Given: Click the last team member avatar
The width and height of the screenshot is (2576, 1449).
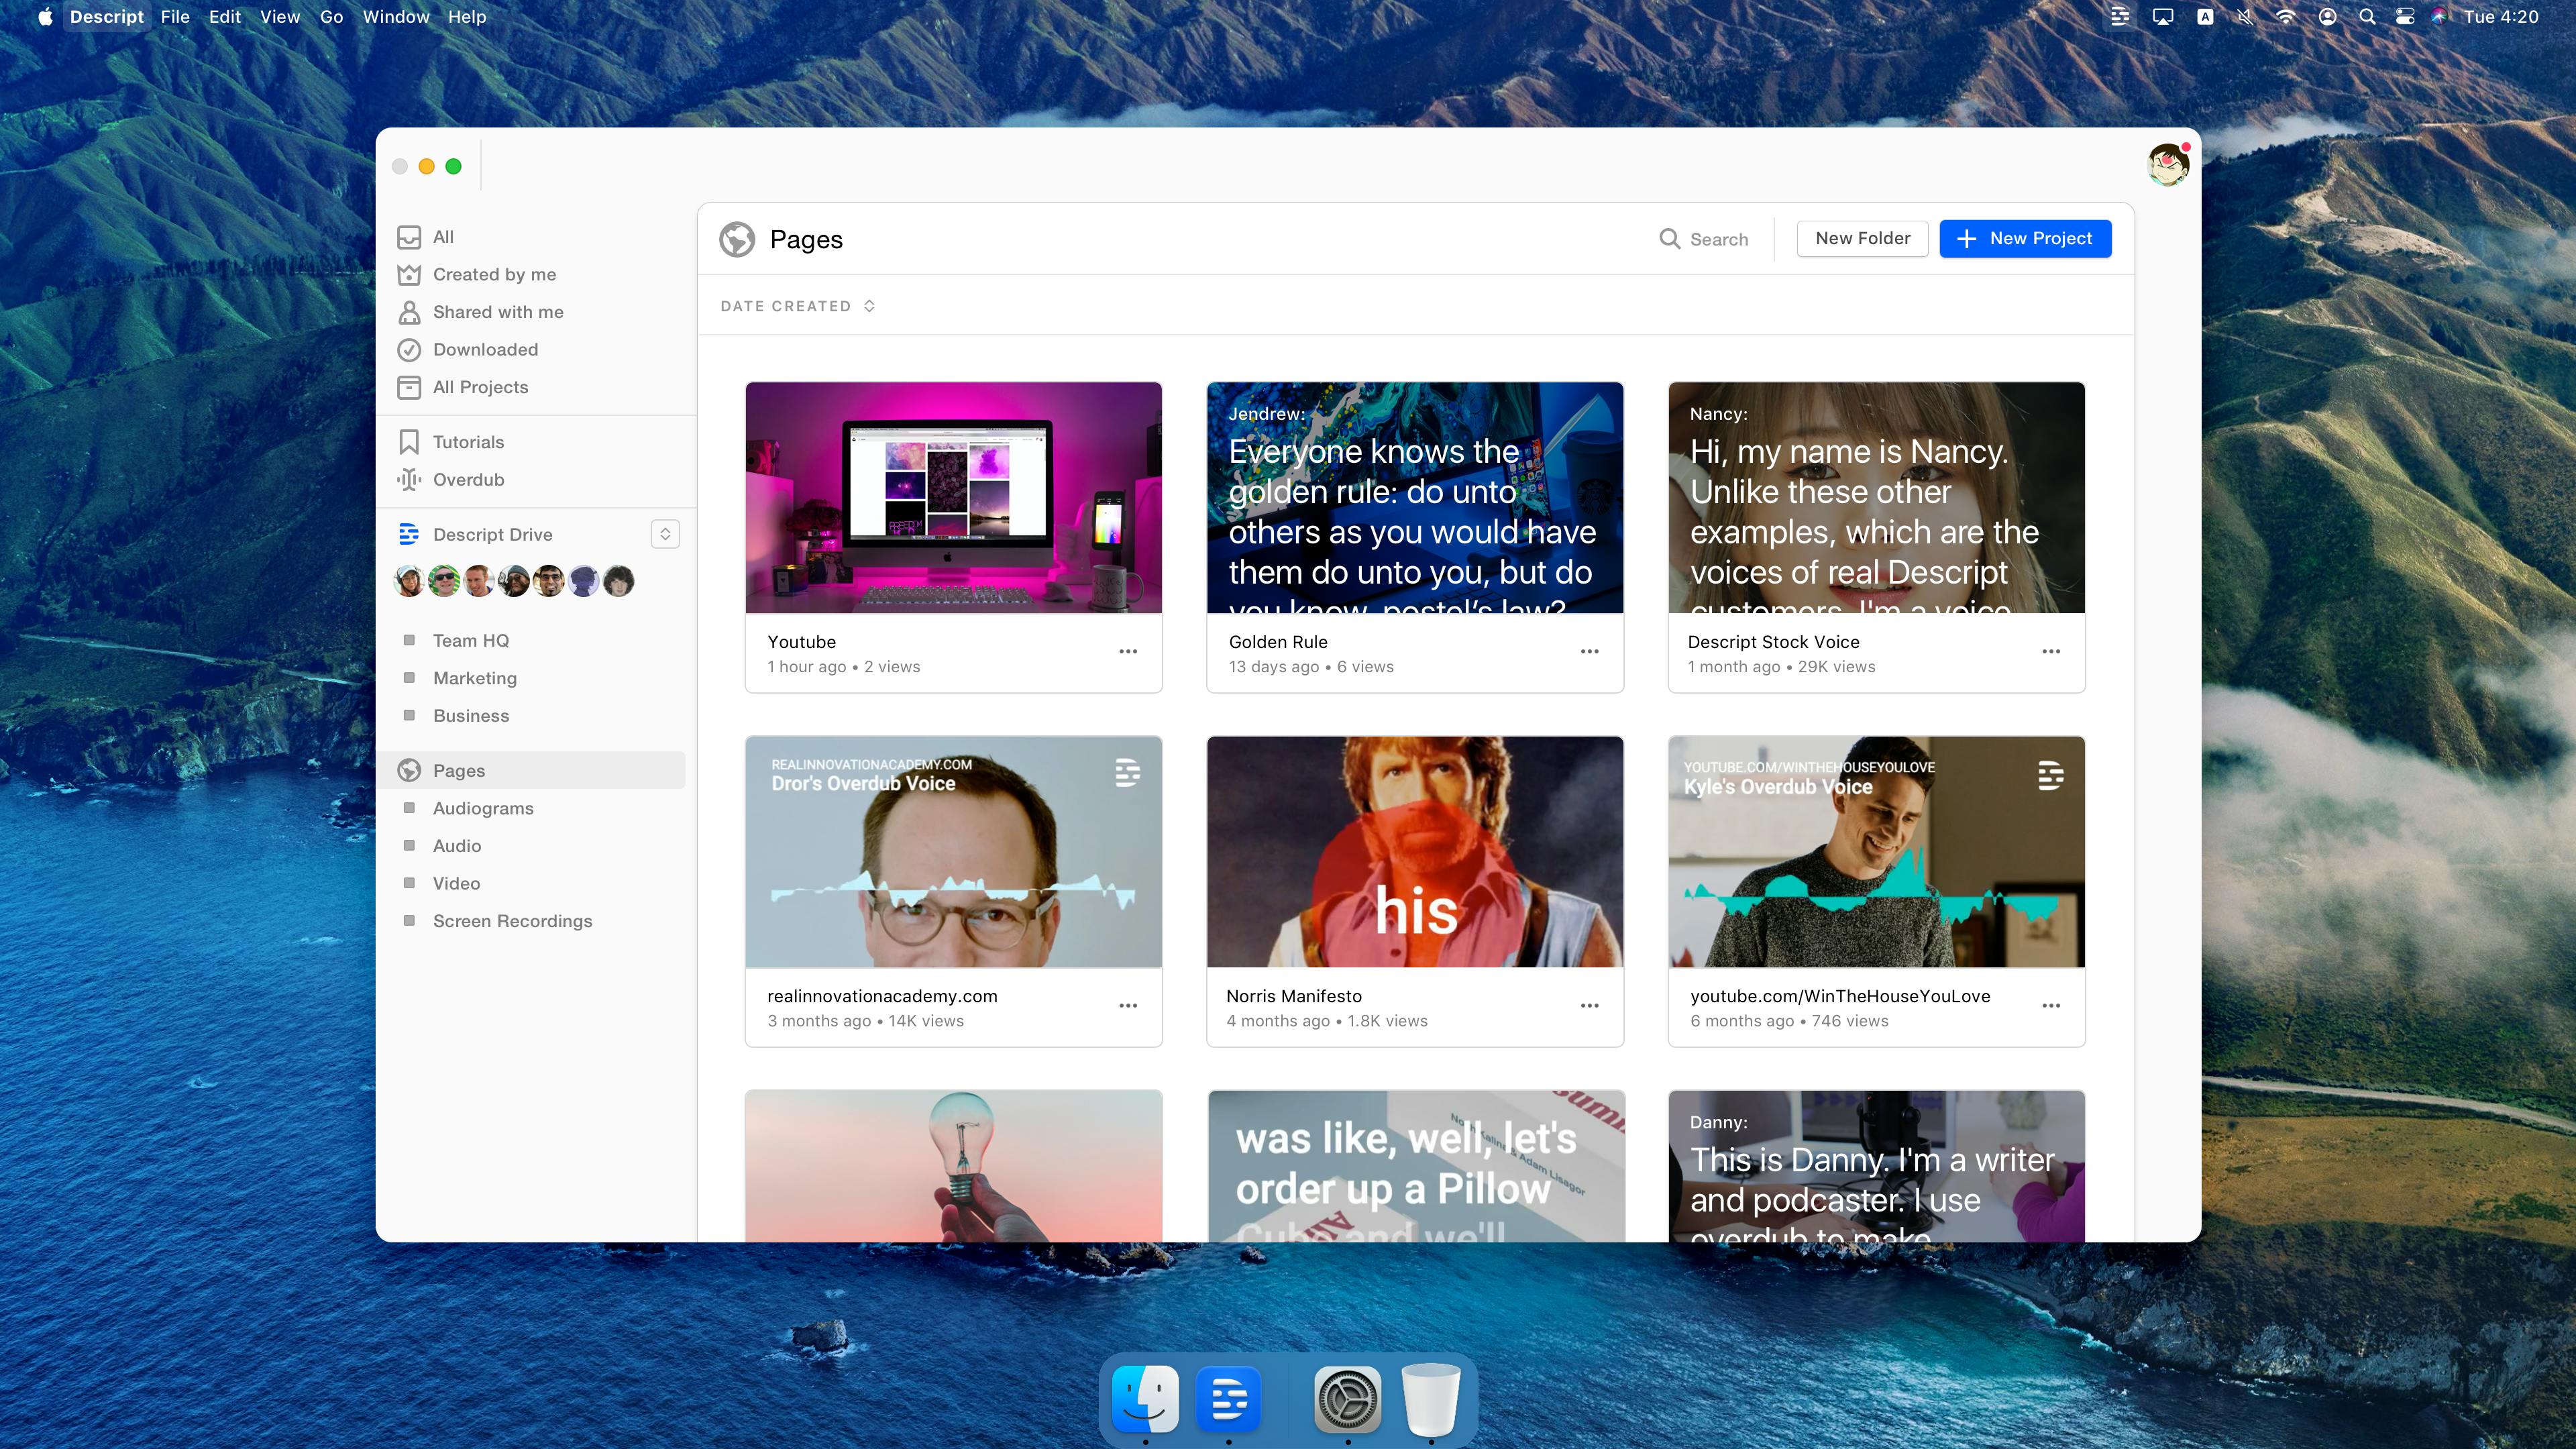Looking at the screenshot, I should click(619, 581).
